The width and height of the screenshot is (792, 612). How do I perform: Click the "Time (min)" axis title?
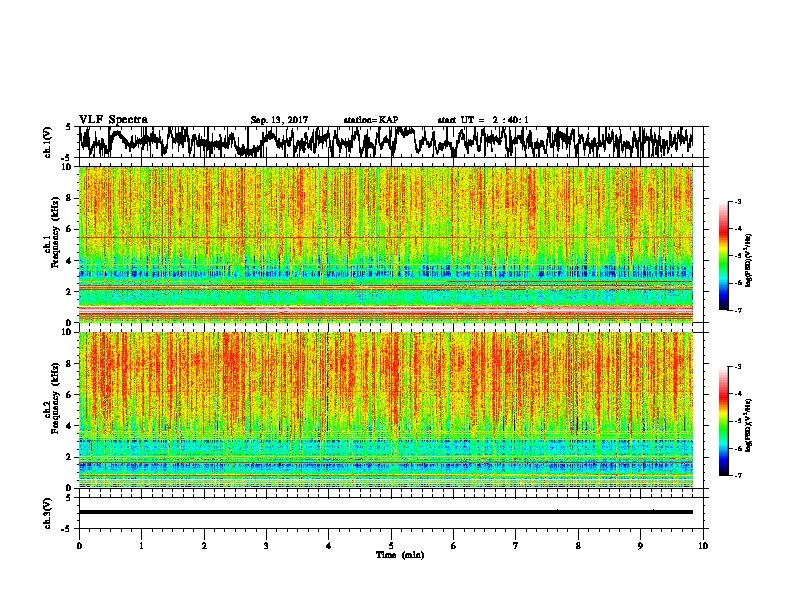400,555
